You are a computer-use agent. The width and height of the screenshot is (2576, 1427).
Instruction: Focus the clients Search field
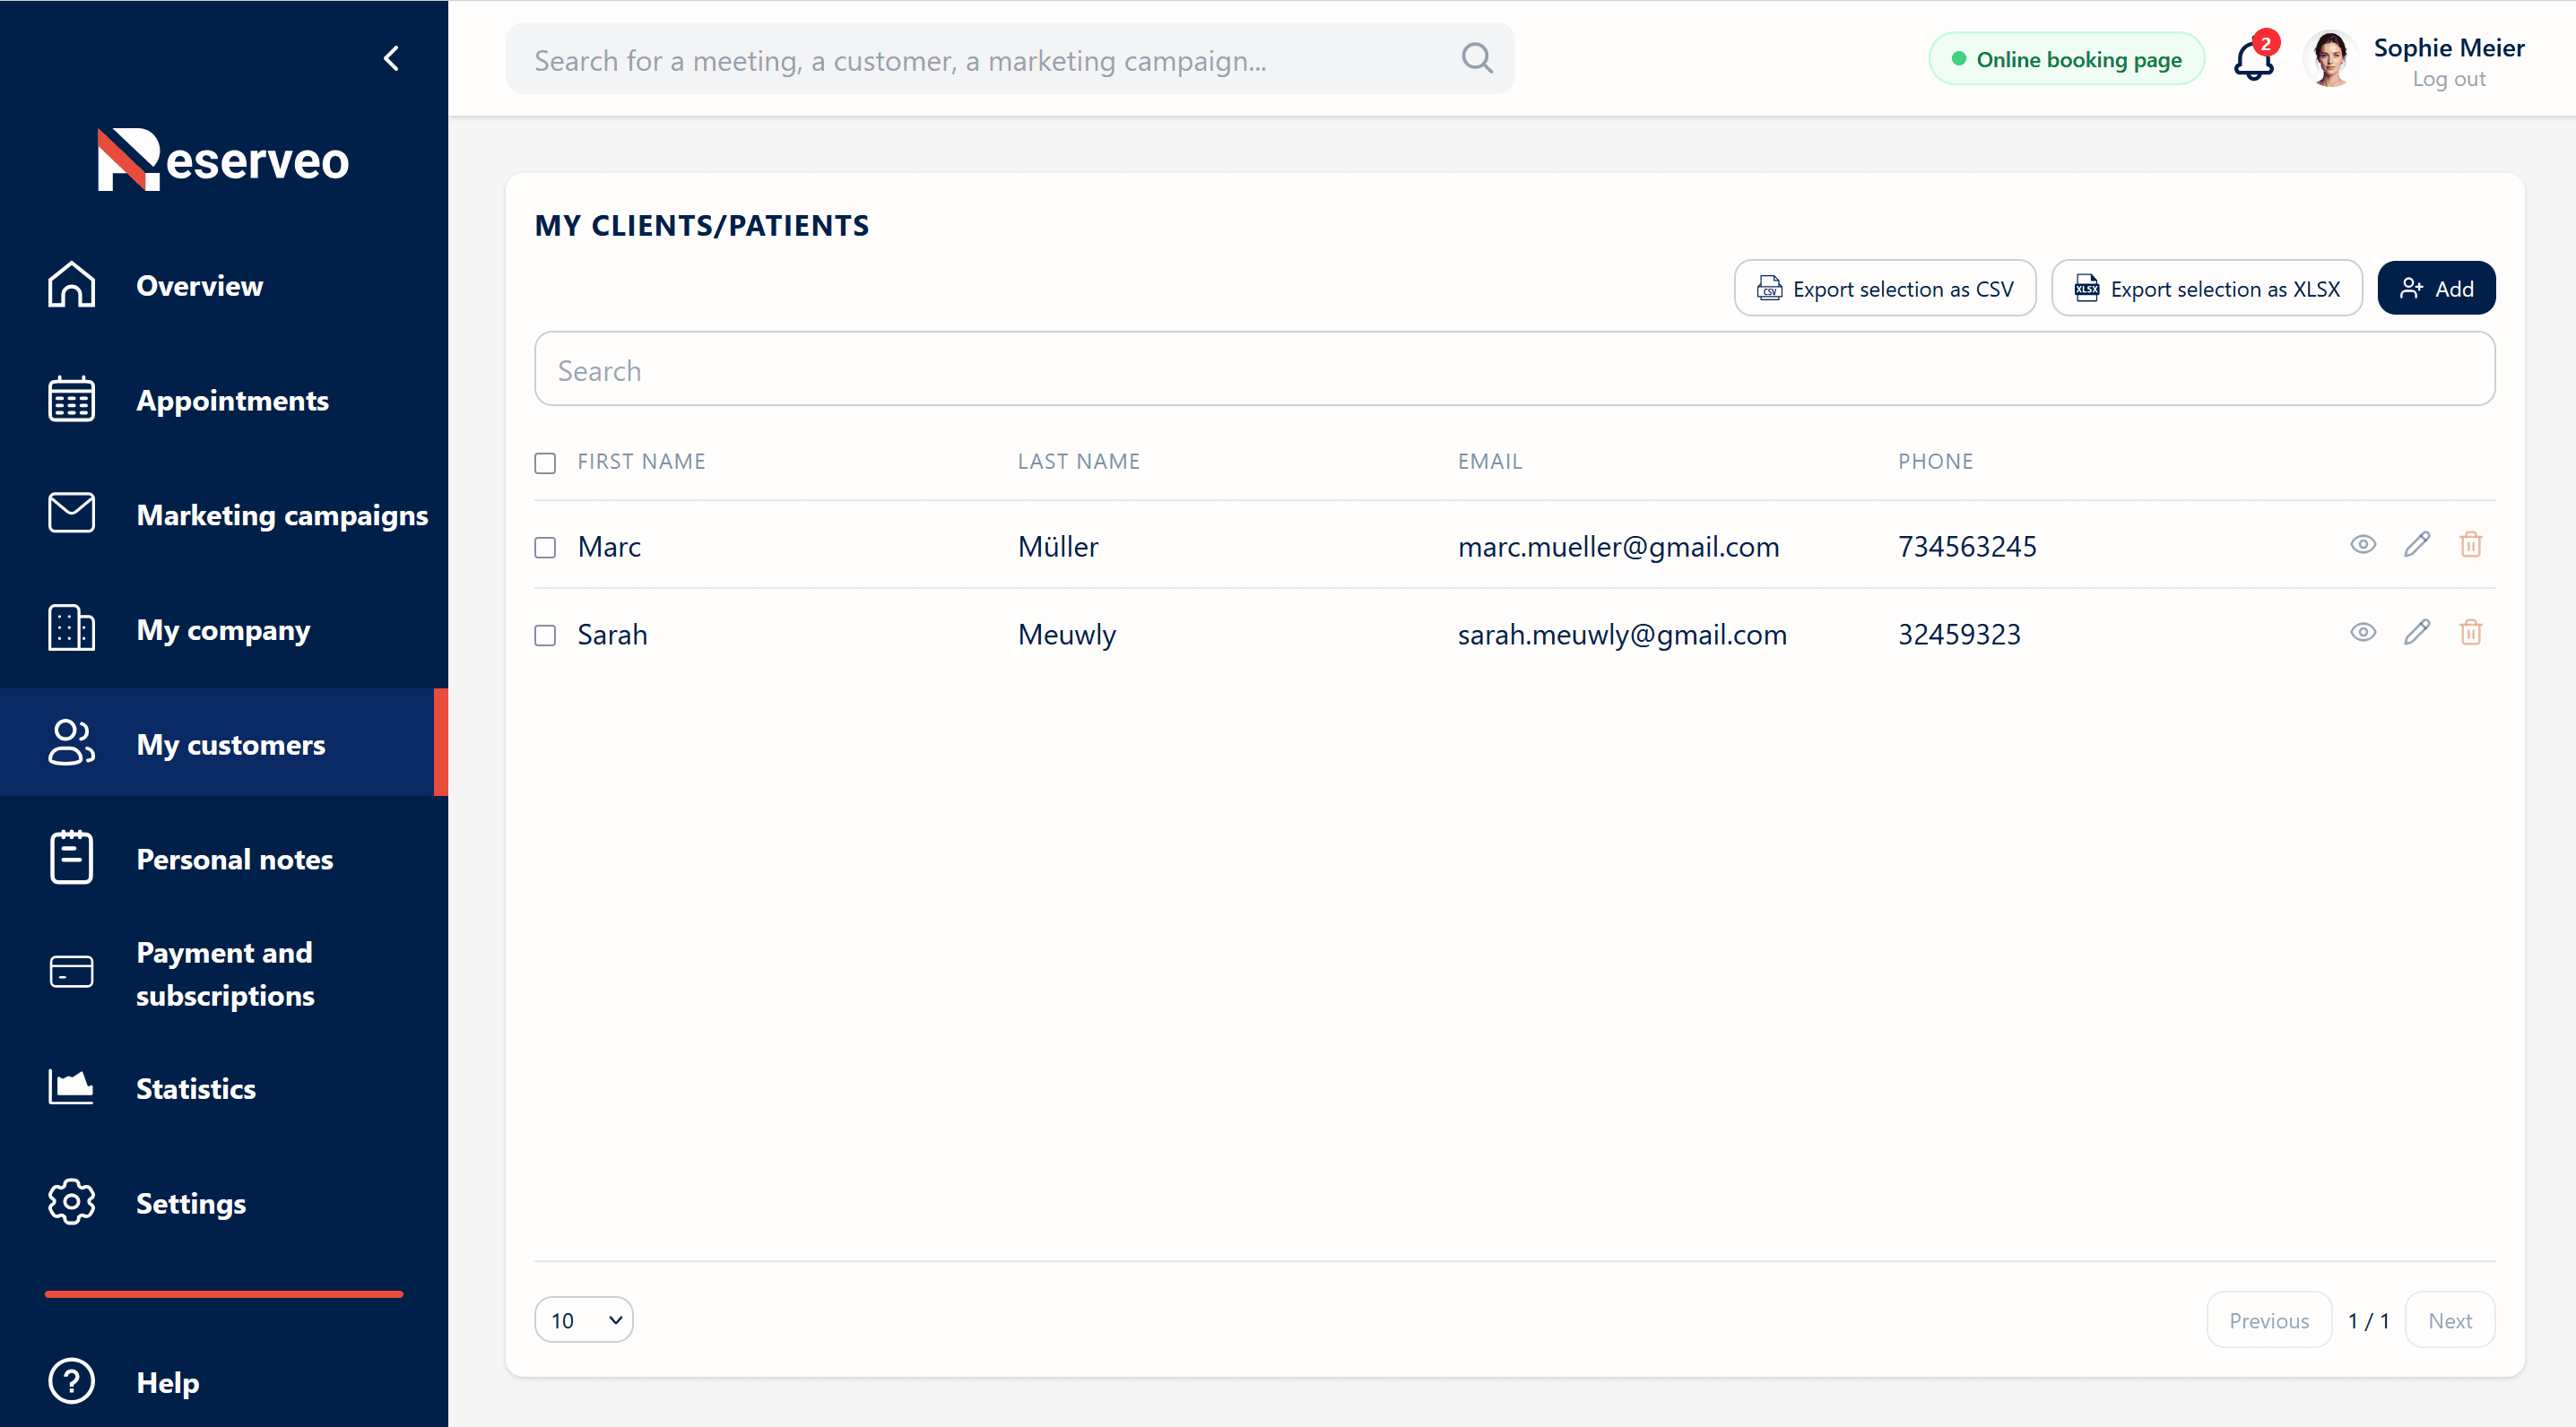point(1515,370)
